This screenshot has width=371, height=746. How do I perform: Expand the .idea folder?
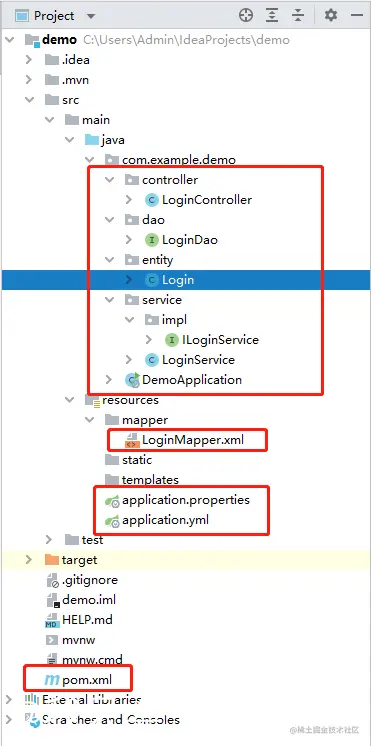coord(29,60)
